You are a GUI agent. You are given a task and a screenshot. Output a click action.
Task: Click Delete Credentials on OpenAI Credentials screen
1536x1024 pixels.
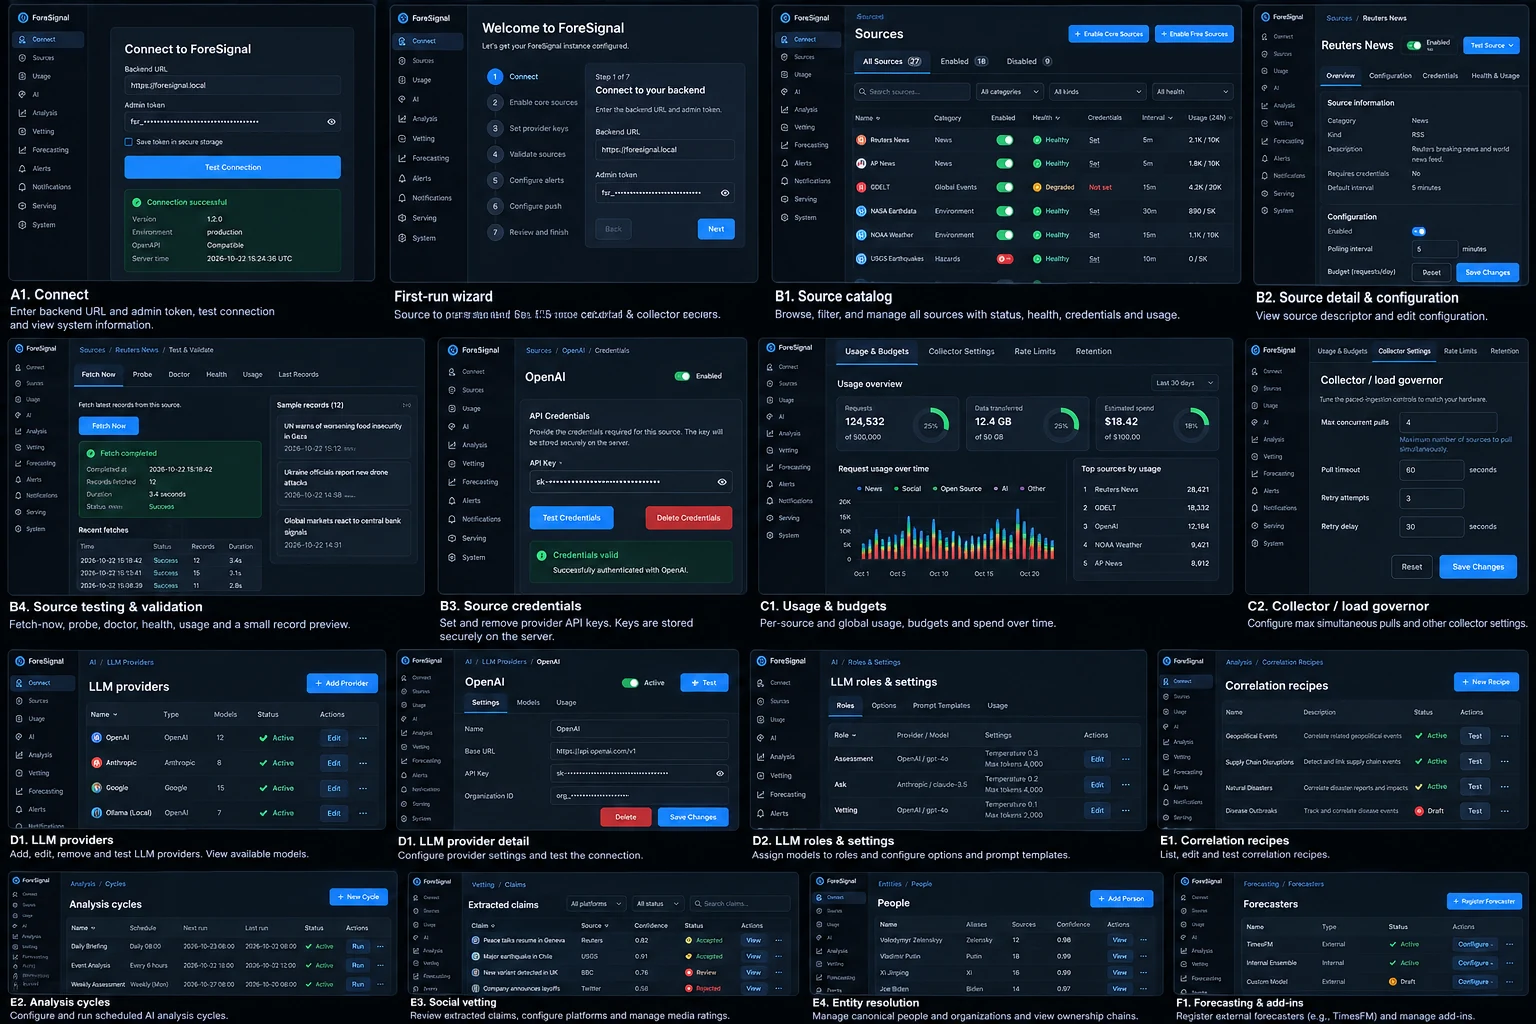pyautogui.click(x=688, y=518)
